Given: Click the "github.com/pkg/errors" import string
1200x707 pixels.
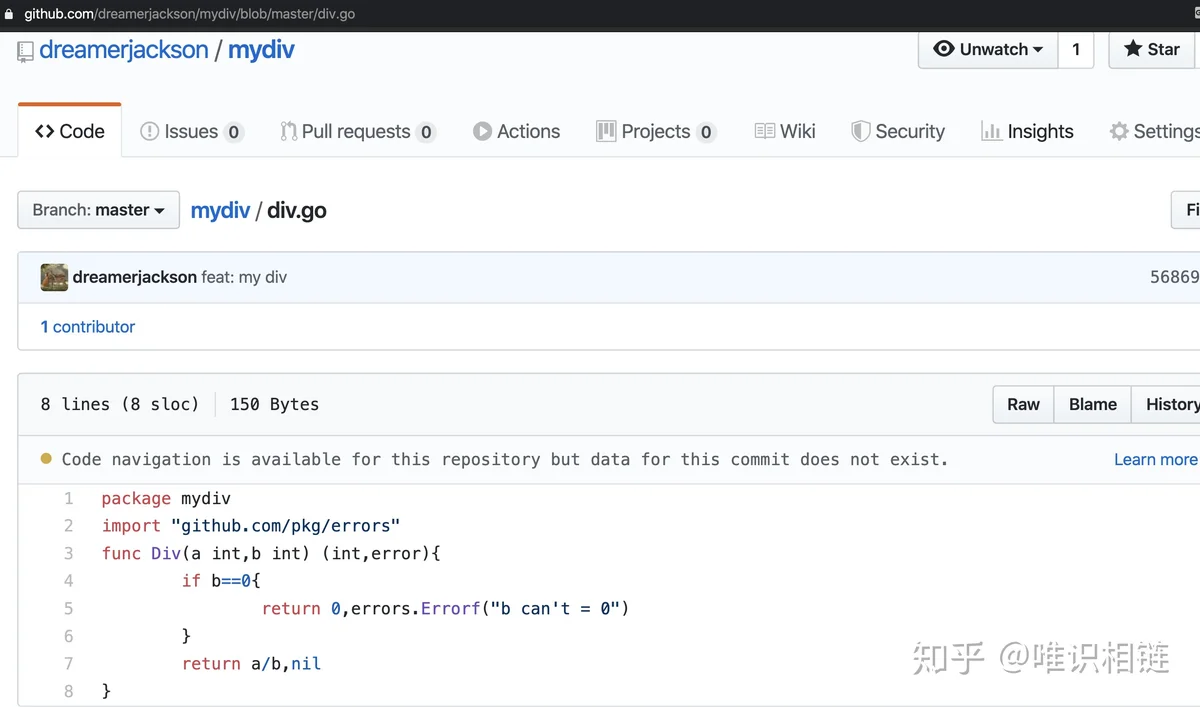Looking at the screenshot, I should 286,525.
